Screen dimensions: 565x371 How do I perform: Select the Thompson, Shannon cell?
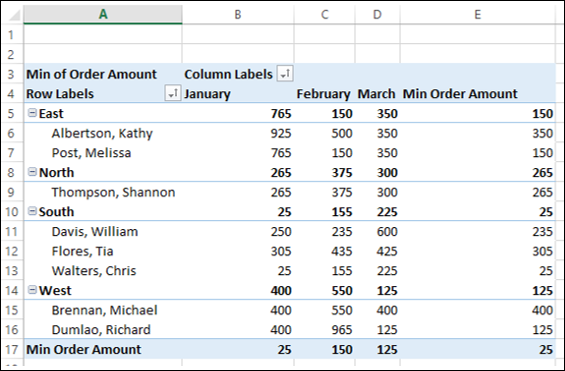(x=113, y=192)
